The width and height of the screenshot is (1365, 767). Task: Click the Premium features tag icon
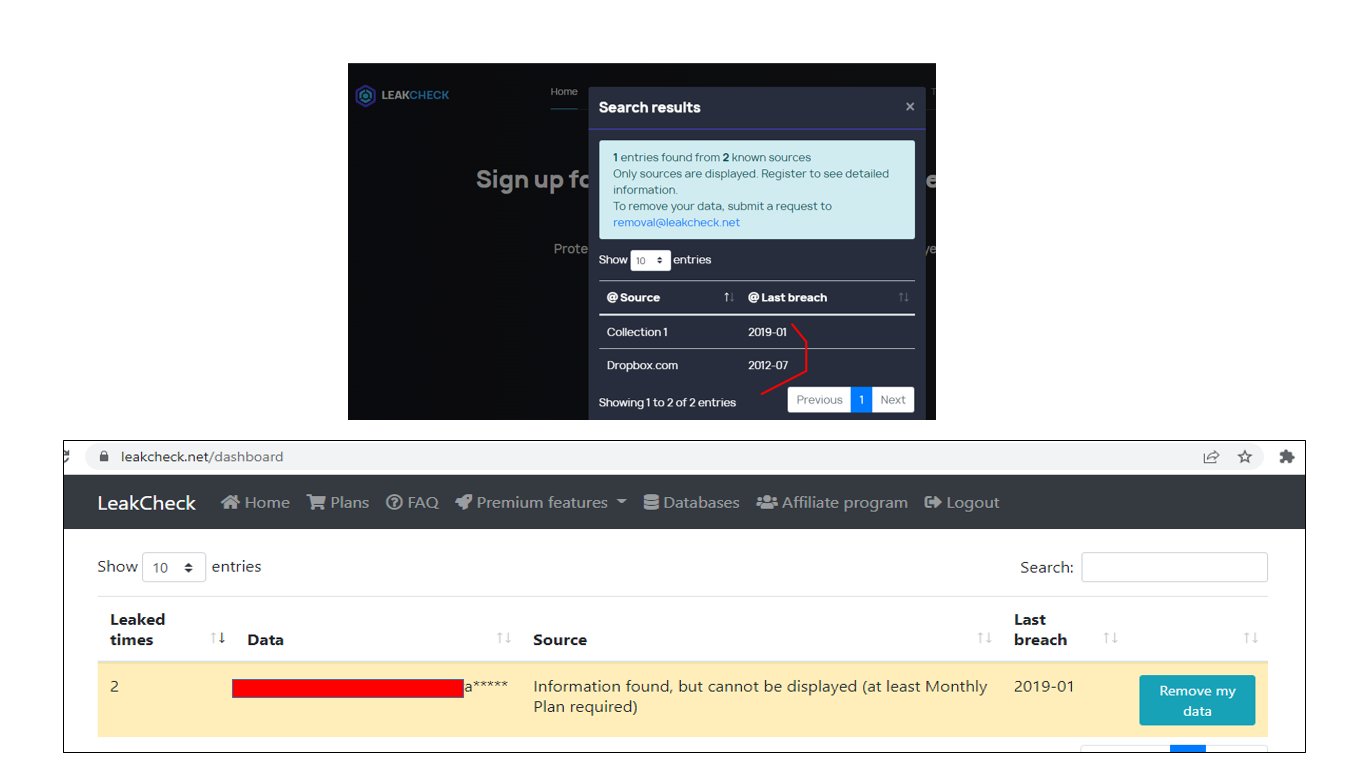click(464, 502)
